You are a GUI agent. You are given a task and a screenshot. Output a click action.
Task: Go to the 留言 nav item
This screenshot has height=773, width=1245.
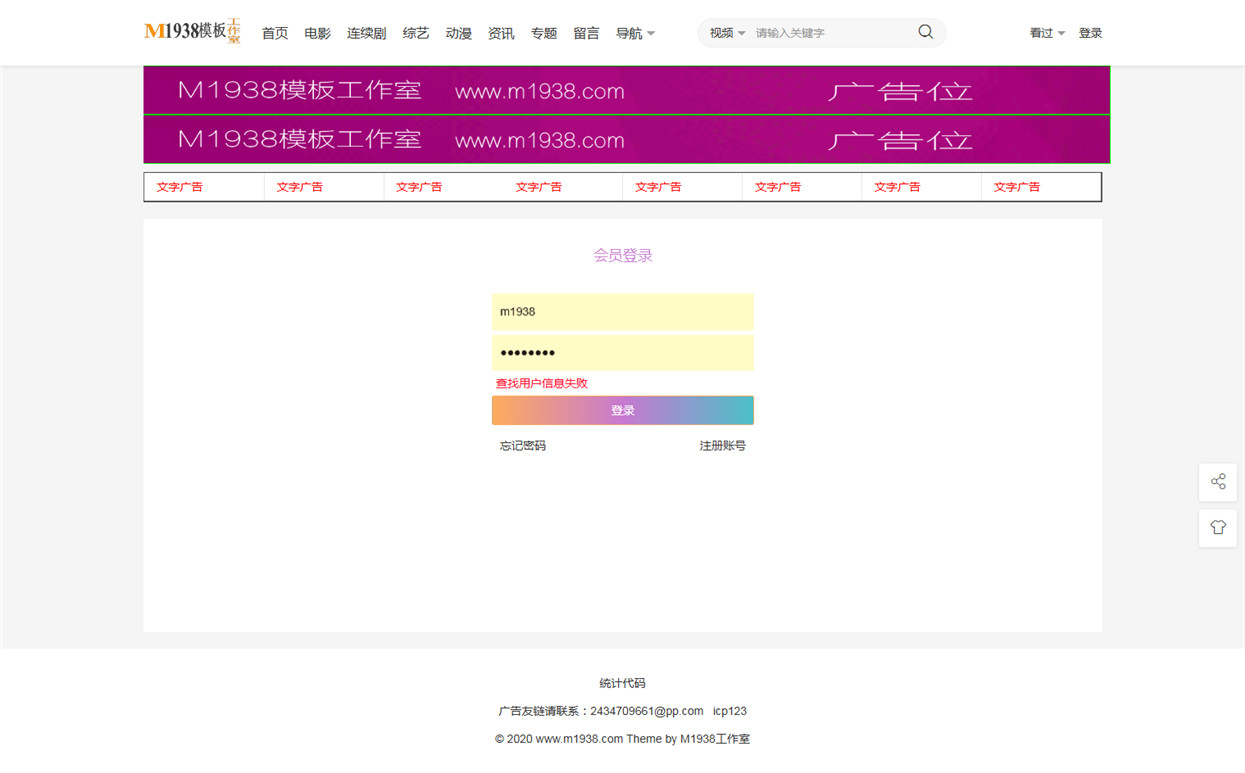[x=587, y=33]
